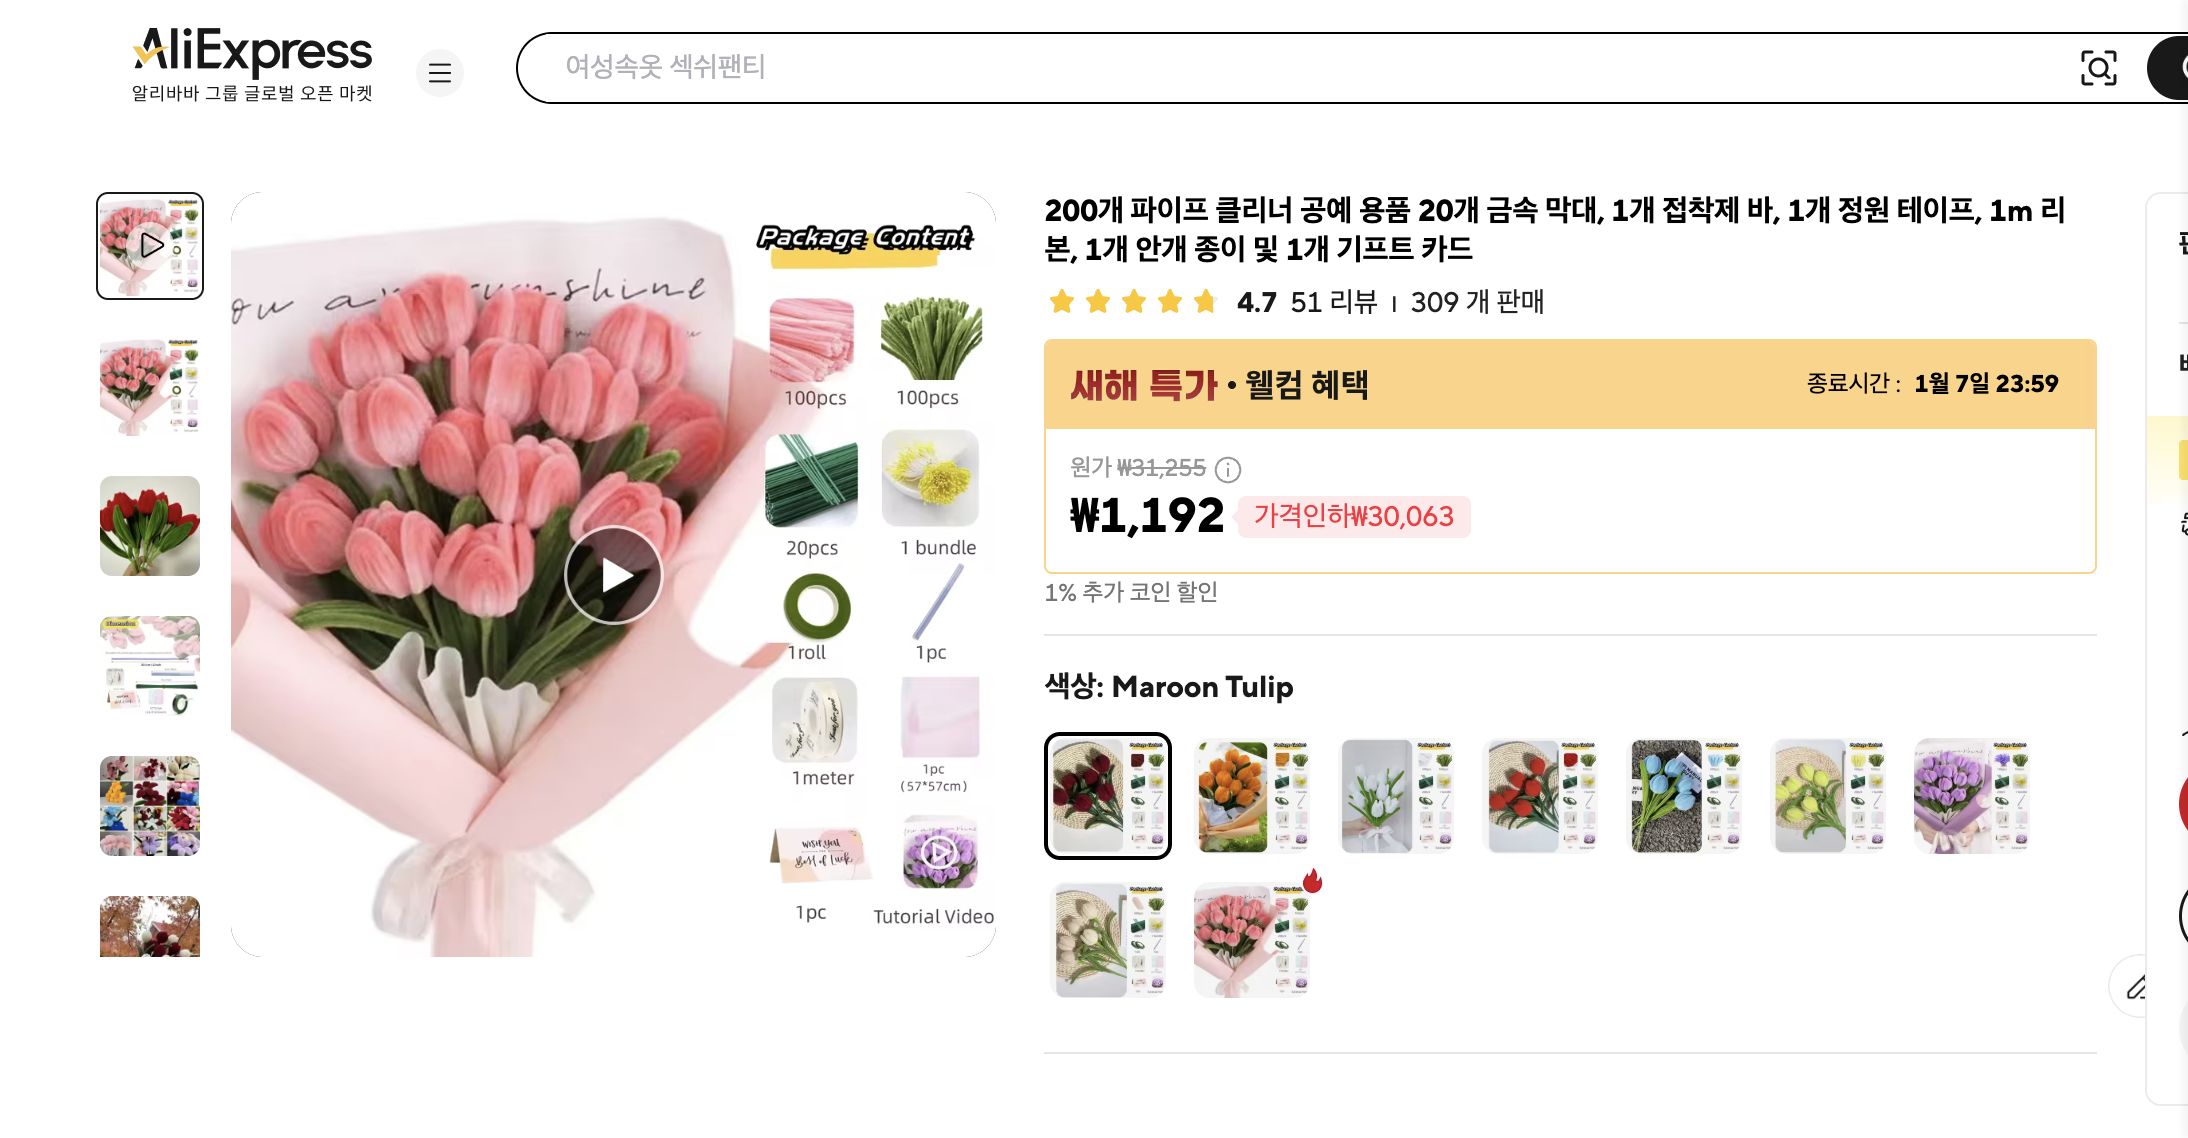Open the hamburger category menu
2188x1138 pixels.
point(440,73)
